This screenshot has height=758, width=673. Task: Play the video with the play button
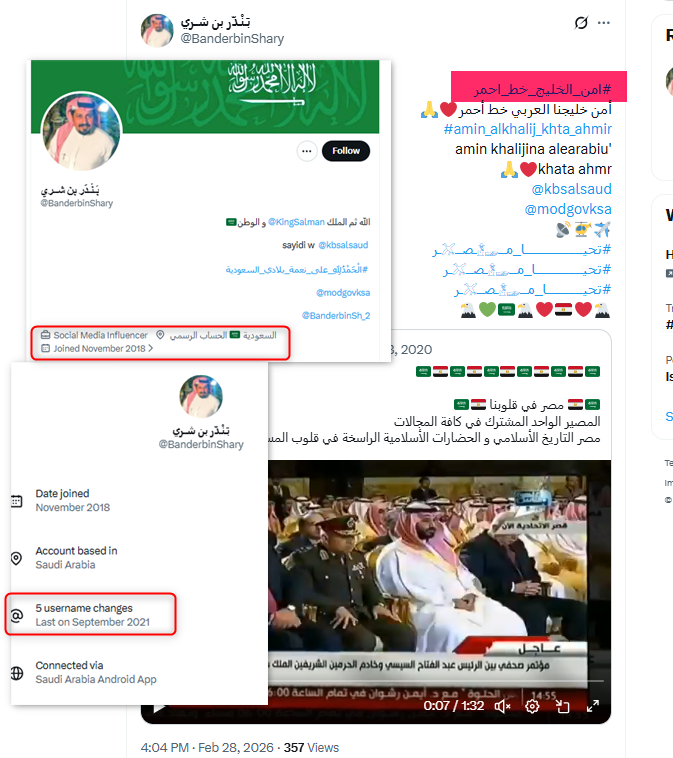[158, 709]
